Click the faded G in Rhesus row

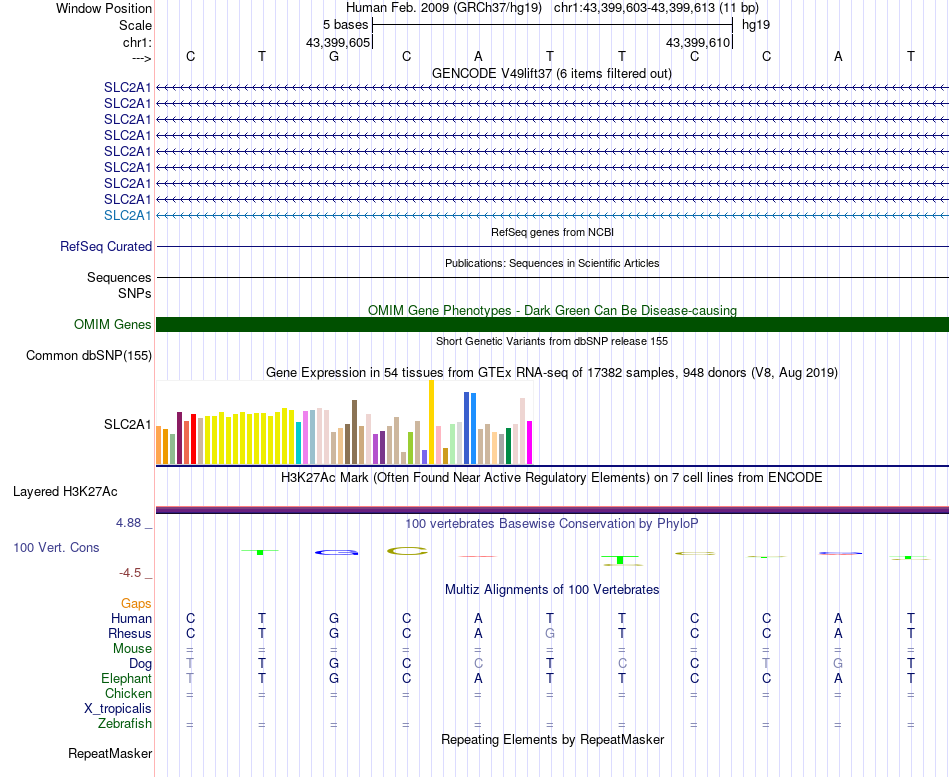[x=550, y=633]
